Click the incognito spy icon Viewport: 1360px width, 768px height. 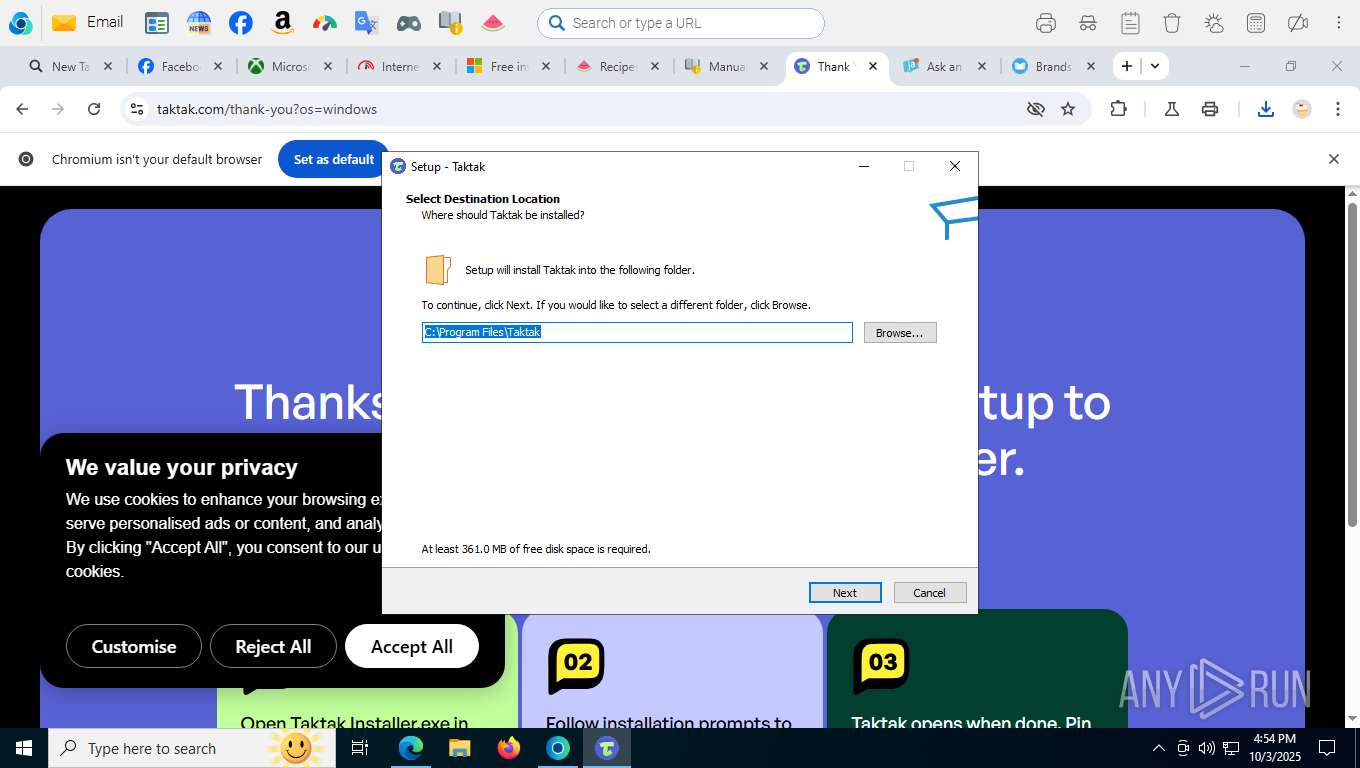point(1088,23)
